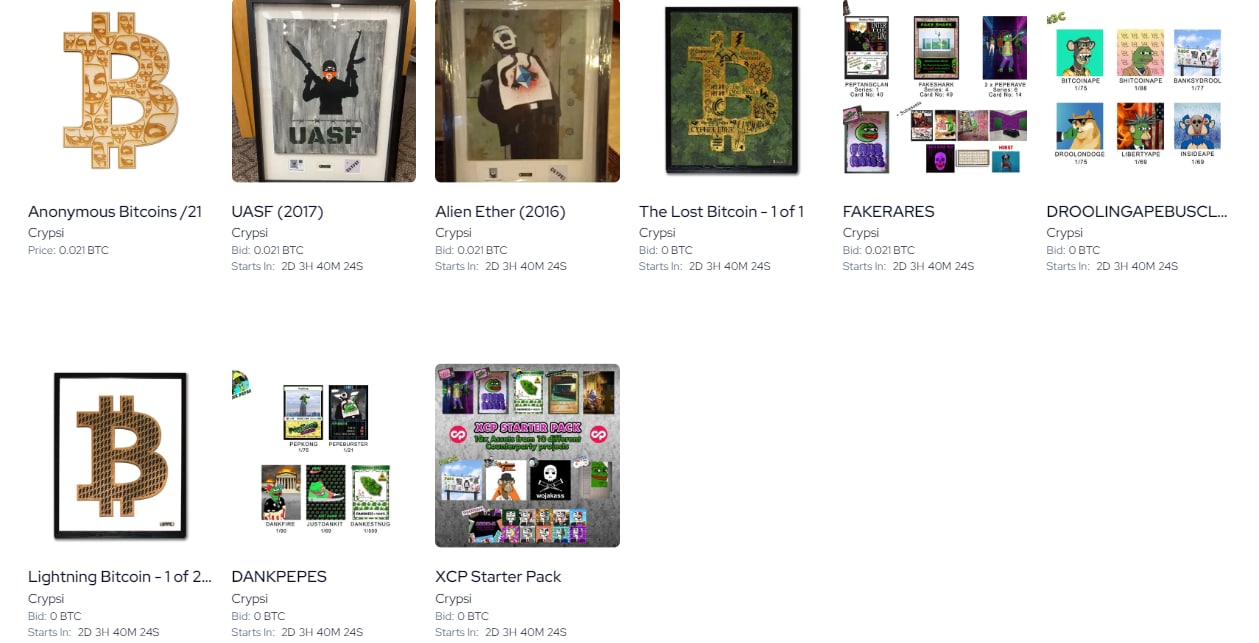The image size is (1259, 643).
Task: Open the Lightning Bitcoin framed picture
Action: (x=120, y=456)
